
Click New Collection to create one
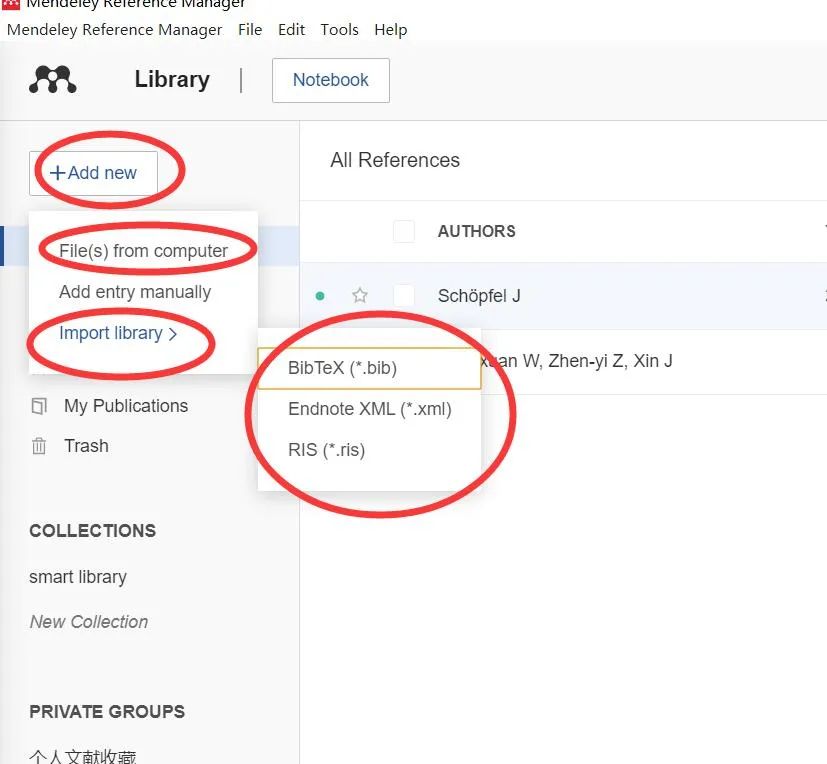click(x=89, y=622)
